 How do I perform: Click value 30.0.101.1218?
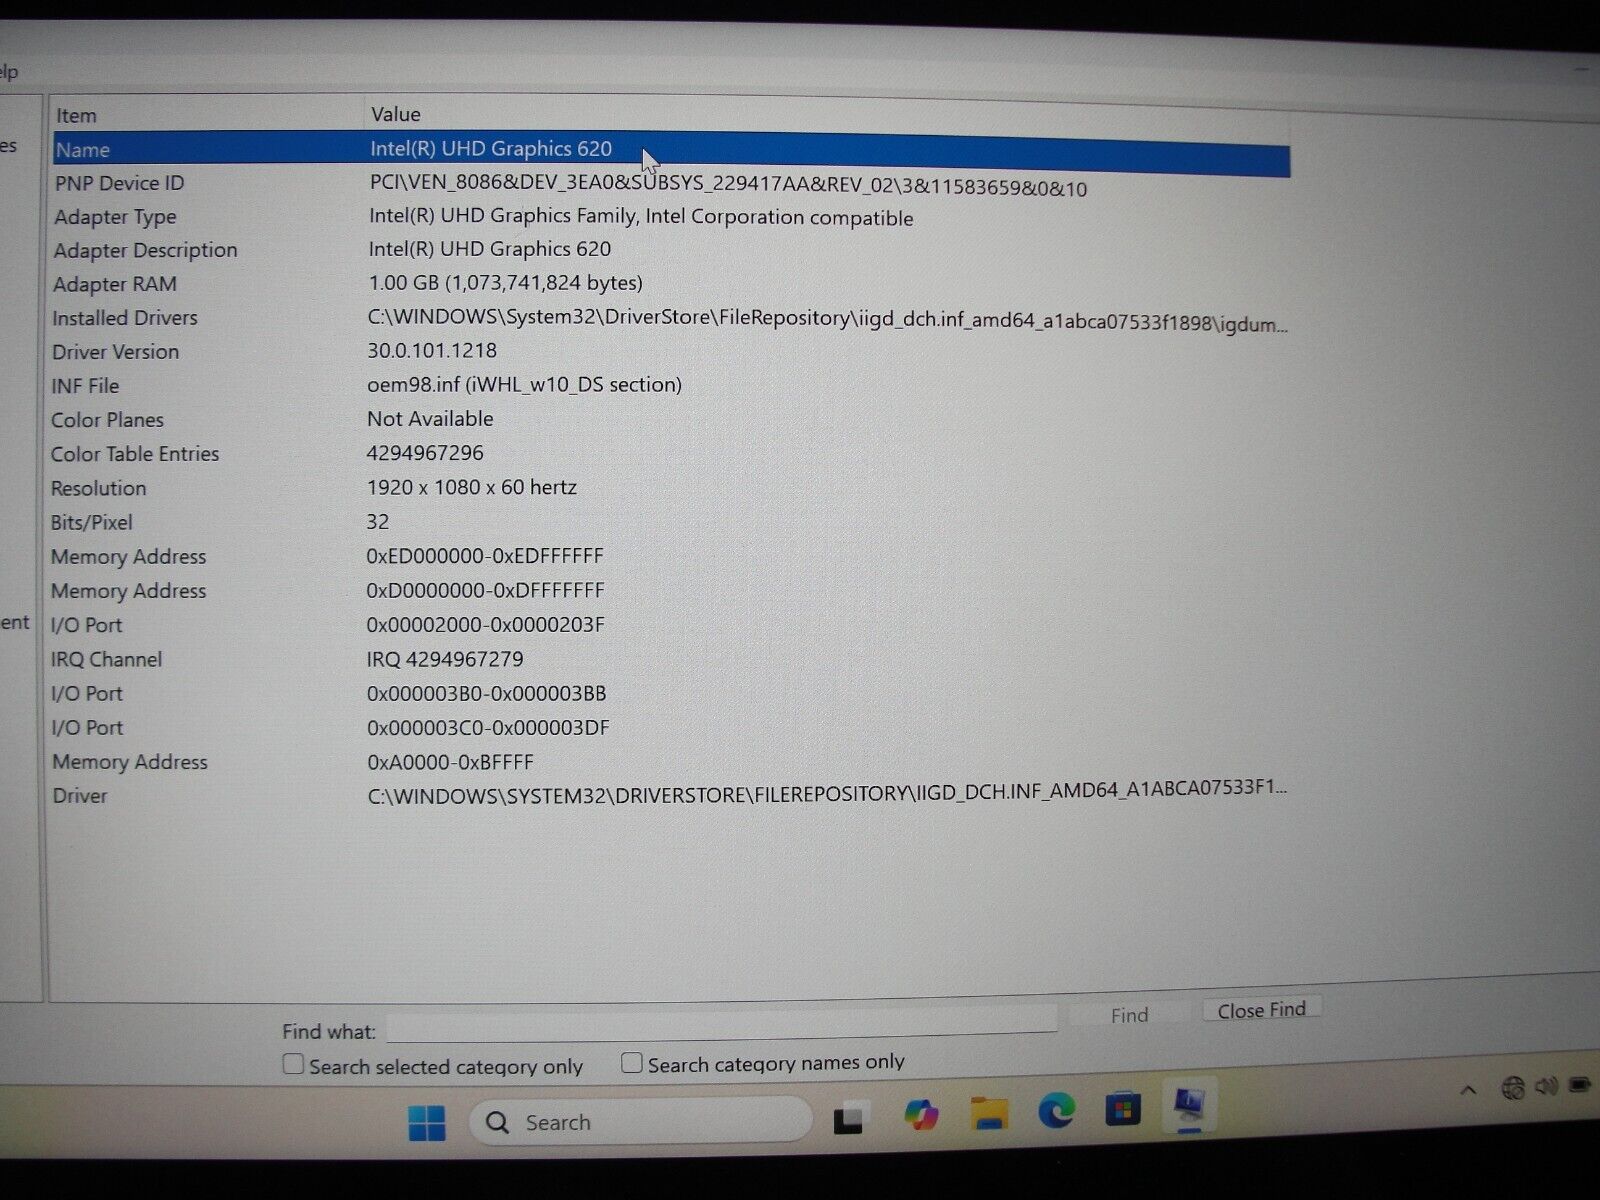[432, 351]
